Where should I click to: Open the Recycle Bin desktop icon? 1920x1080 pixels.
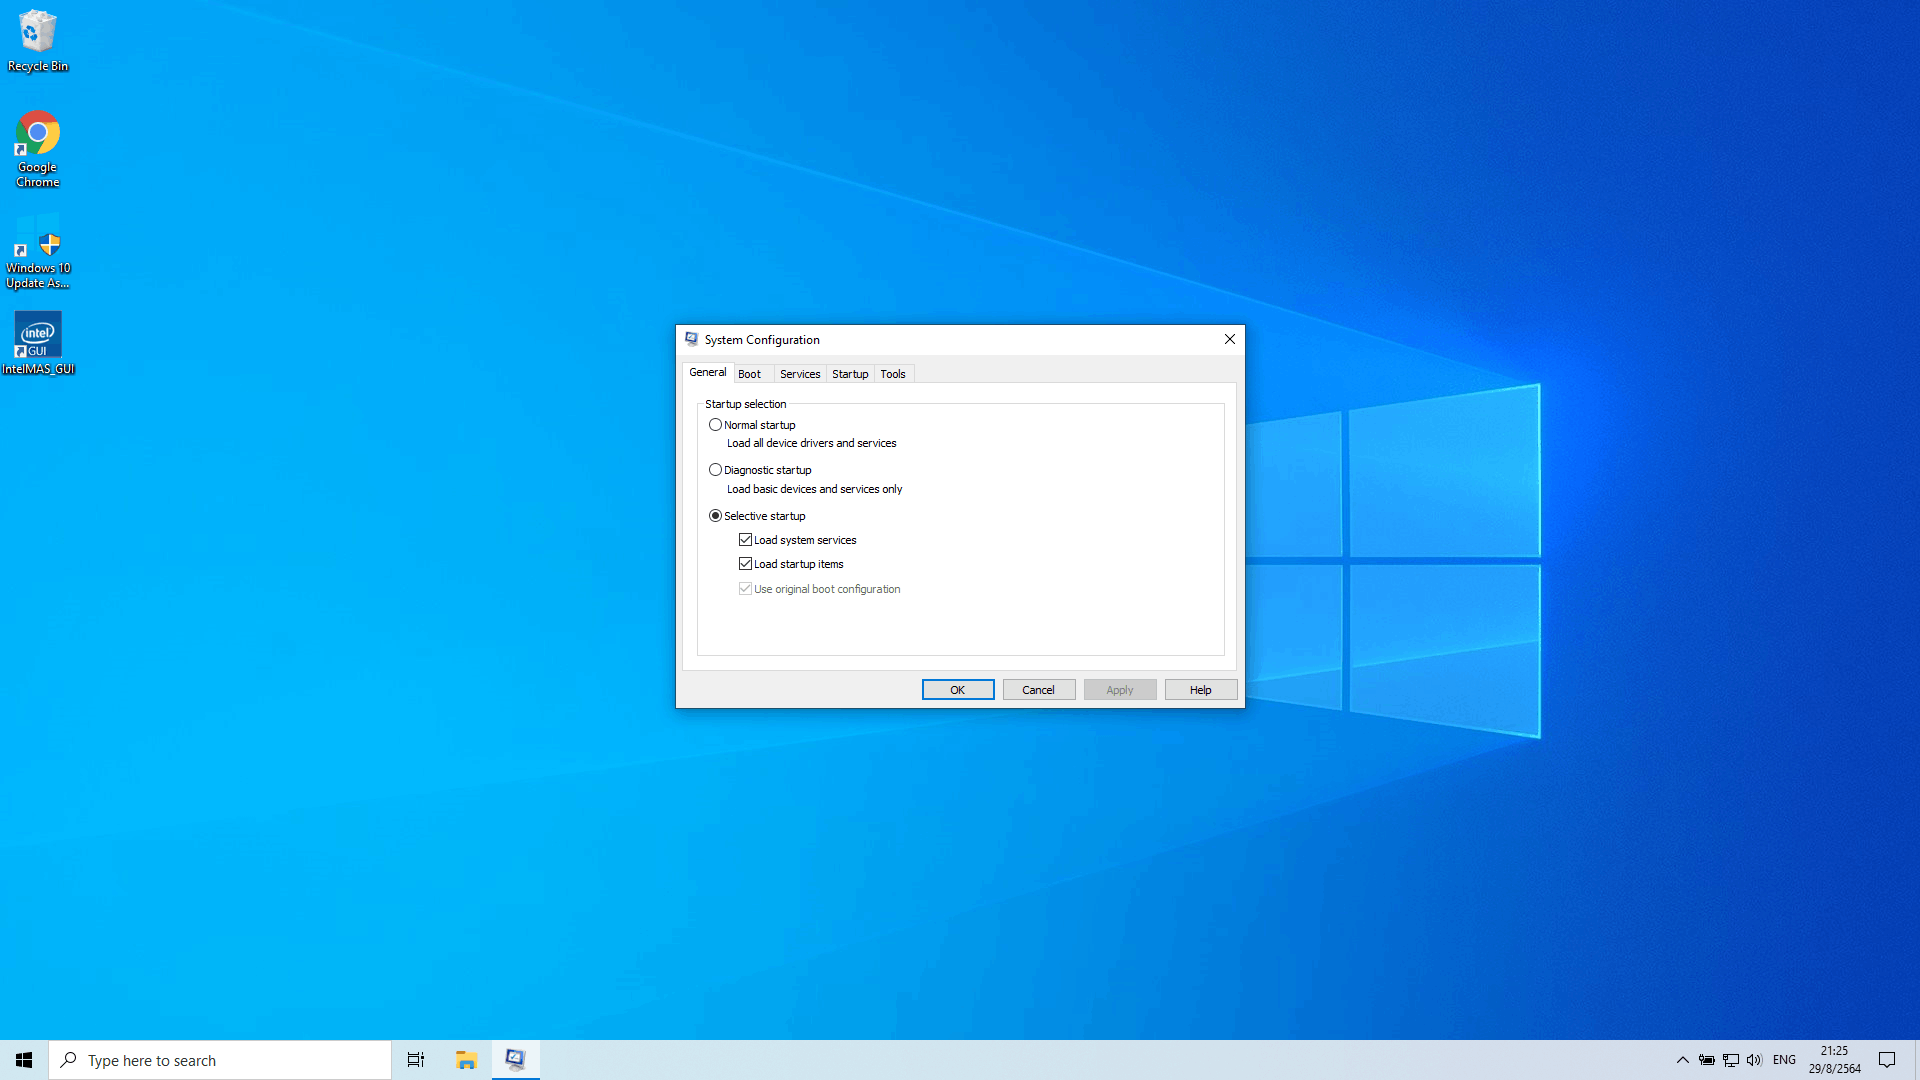pos(38,40)
